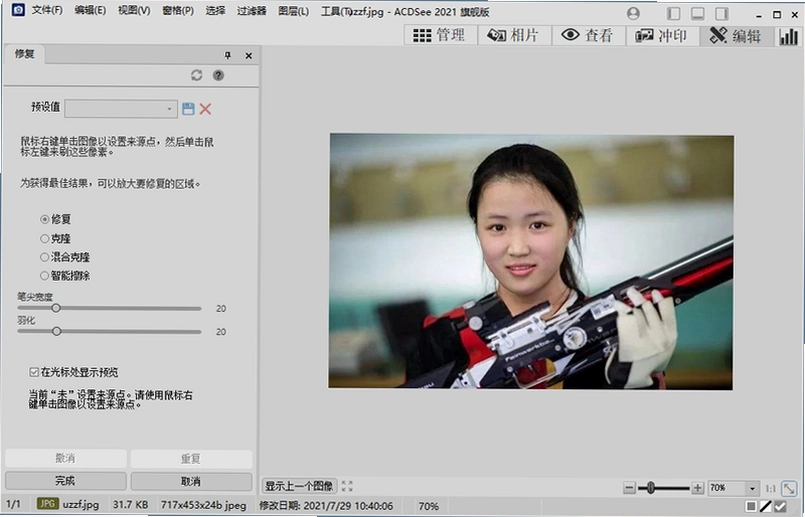Click the 717x453x24b jpeg dimensions text
The image size is (805, 517).
204,505
